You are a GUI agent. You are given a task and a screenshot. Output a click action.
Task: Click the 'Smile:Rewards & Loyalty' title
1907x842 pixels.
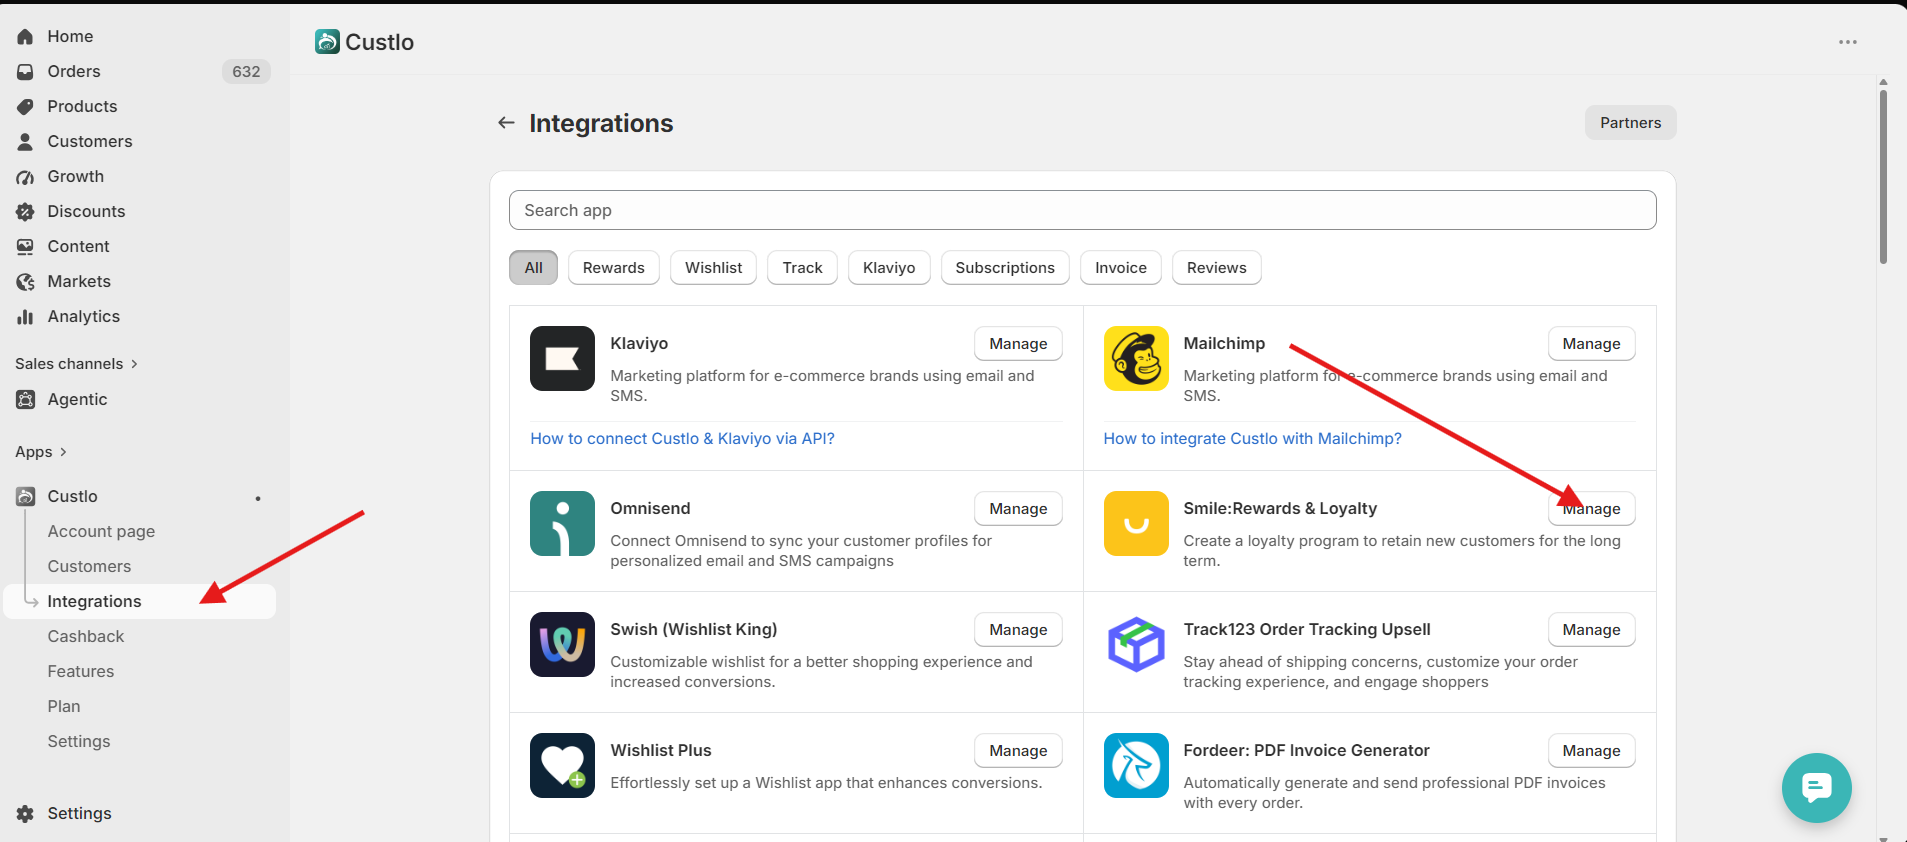1280,509
